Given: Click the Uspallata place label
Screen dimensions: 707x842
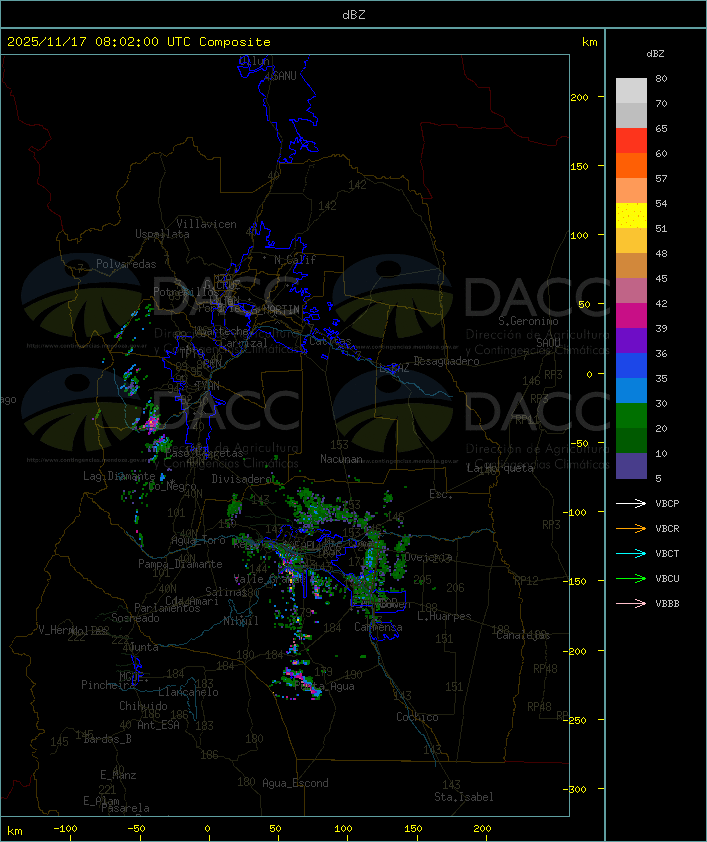Looking at the screenshot, I should tap(162, 234).
